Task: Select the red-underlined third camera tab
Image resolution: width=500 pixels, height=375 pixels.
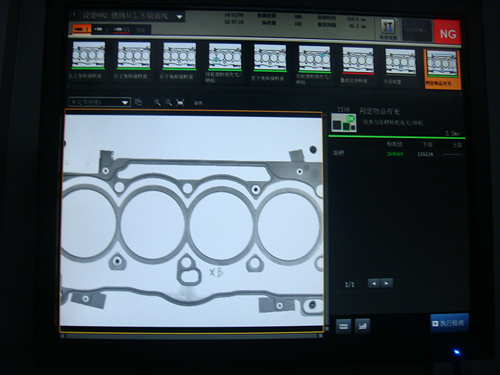Action: point(121,30)
